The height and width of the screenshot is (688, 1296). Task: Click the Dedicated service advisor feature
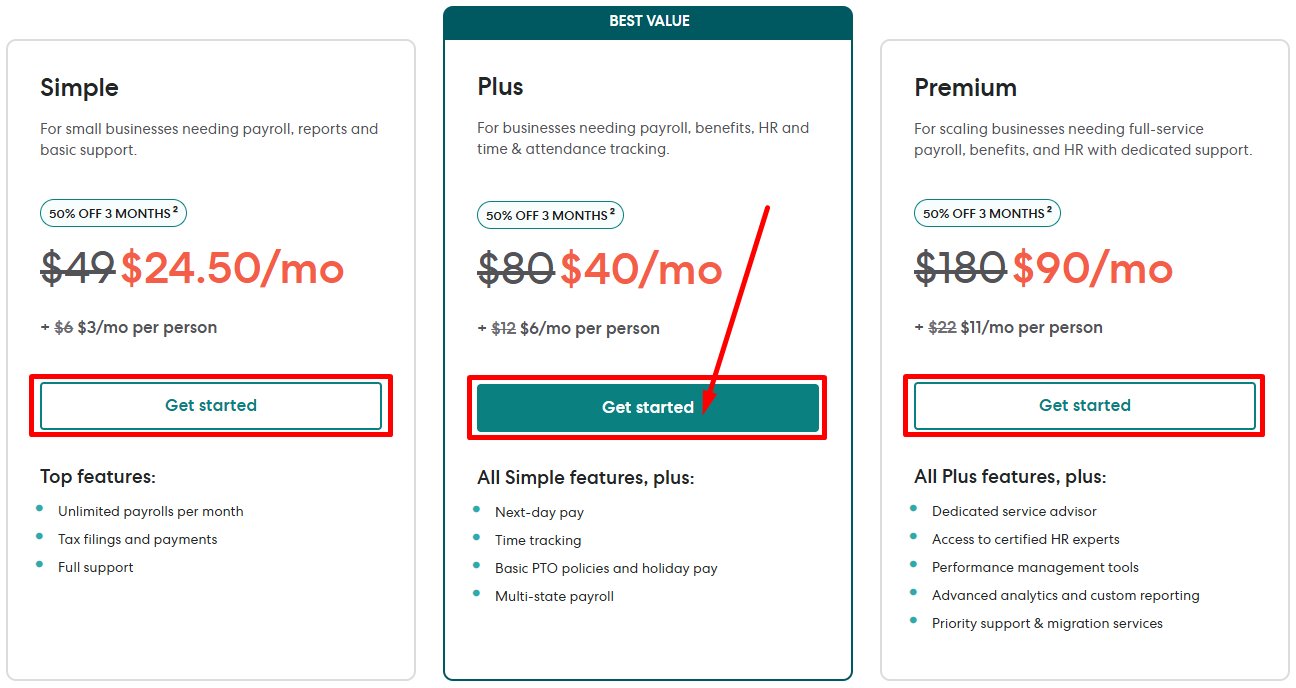pyautogui.click(x=1014, y=512)
